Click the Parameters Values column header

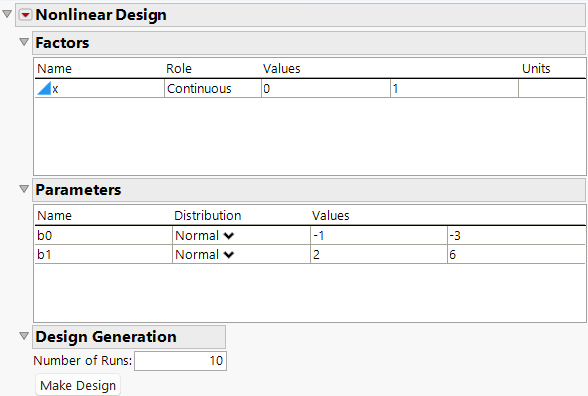[x=330, y=216]
